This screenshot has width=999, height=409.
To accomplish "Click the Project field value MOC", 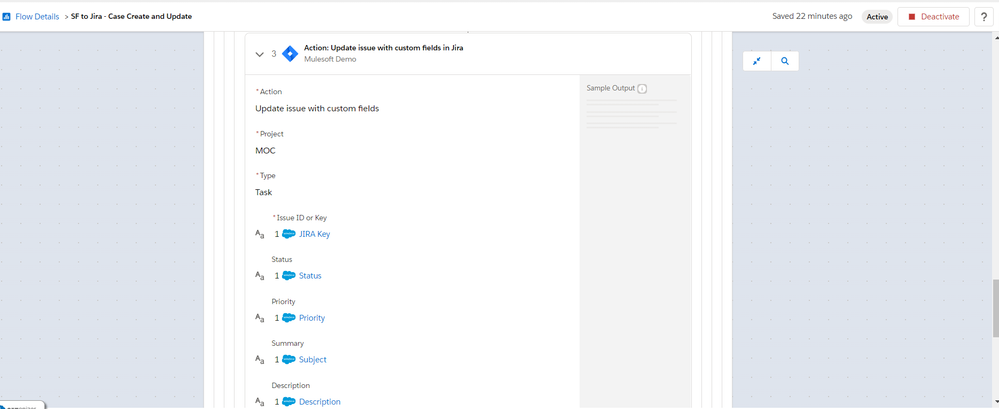I will [265, 150].
